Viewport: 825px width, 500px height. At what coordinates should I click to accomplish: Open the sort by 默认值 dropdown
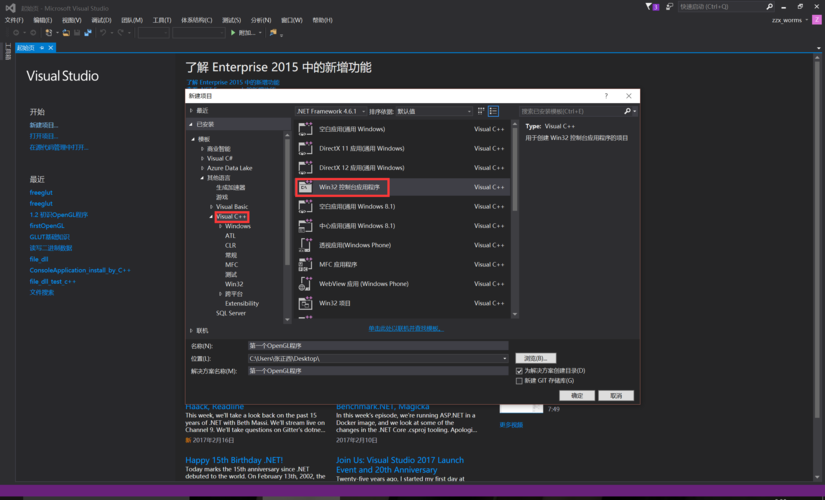point(434,111)
